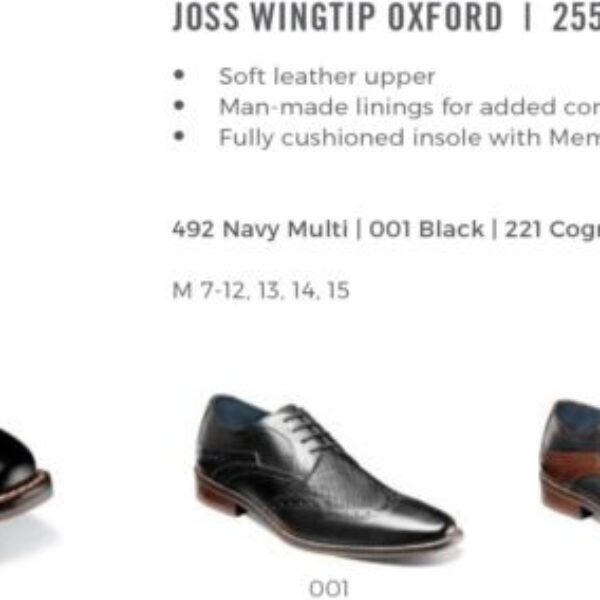Click the vertical divider in the heading
Image resolution: width=600 pixels, height=600 pixels.
click(x=528, y=17)
